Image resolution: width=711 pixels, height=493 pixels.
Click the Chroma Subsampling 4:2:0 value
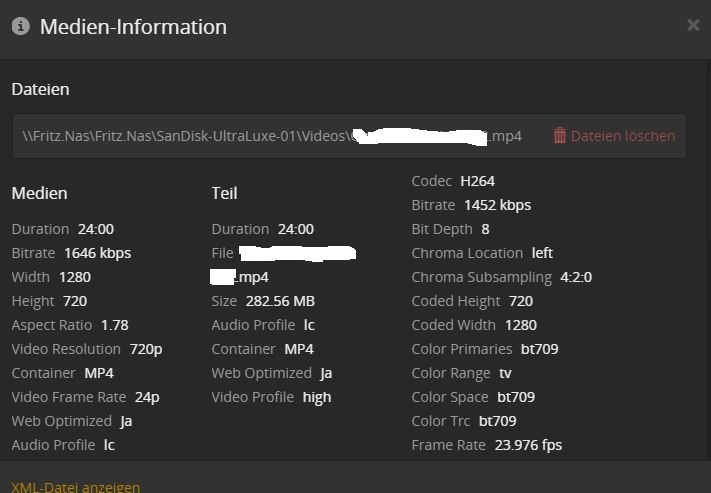pyautogui.click(x=575, y=277)
